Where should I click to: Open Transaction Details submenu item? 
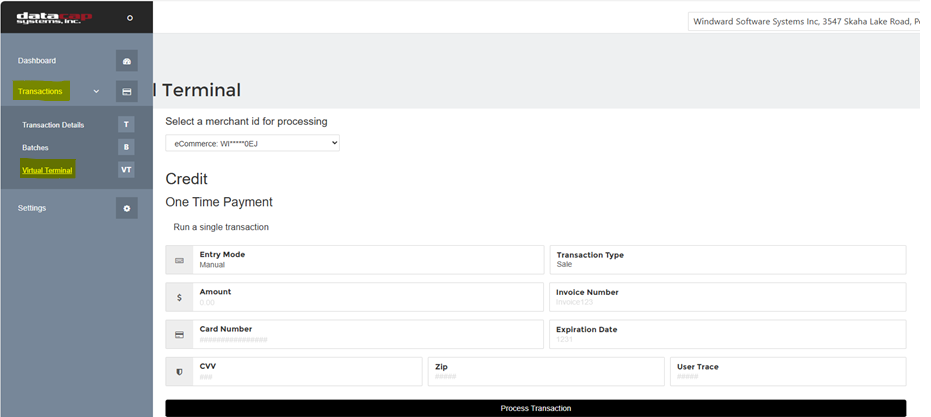point(53,125)
